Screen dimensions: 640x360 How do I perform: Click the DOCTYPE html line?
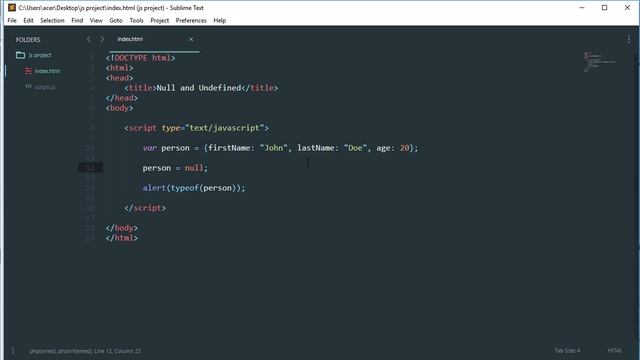point(140,58)
